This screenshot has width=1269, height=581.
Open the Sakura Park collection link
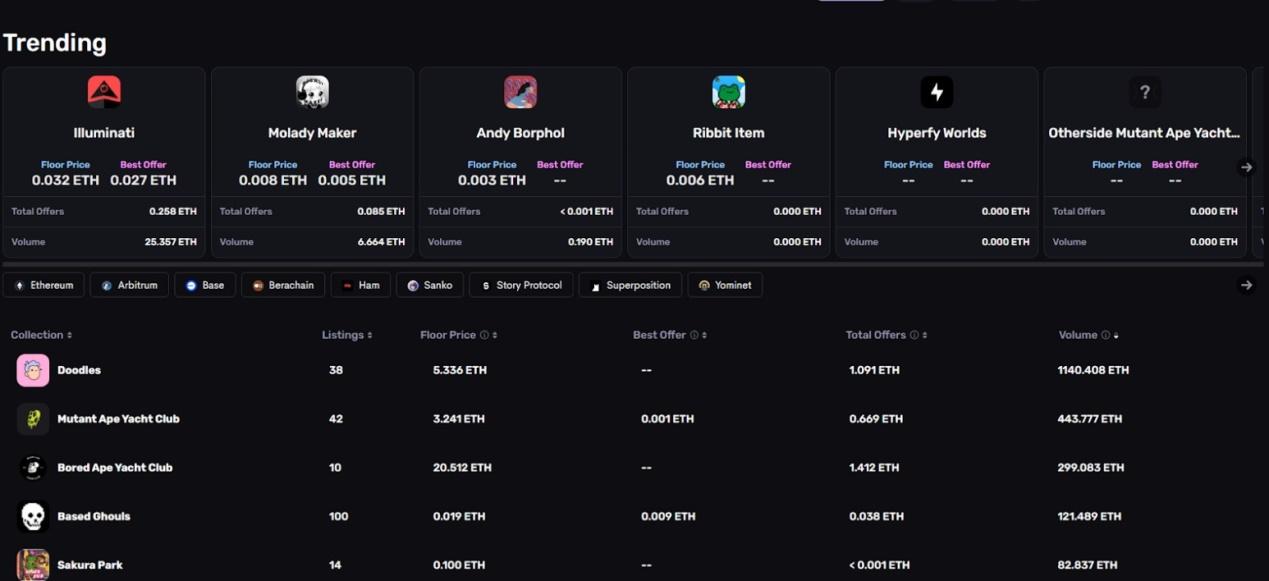pos(90,565)
